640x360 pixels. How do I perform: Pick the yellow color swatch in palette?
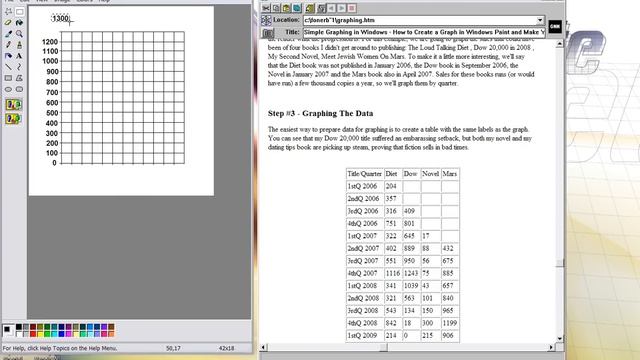(x=40, y=334)
